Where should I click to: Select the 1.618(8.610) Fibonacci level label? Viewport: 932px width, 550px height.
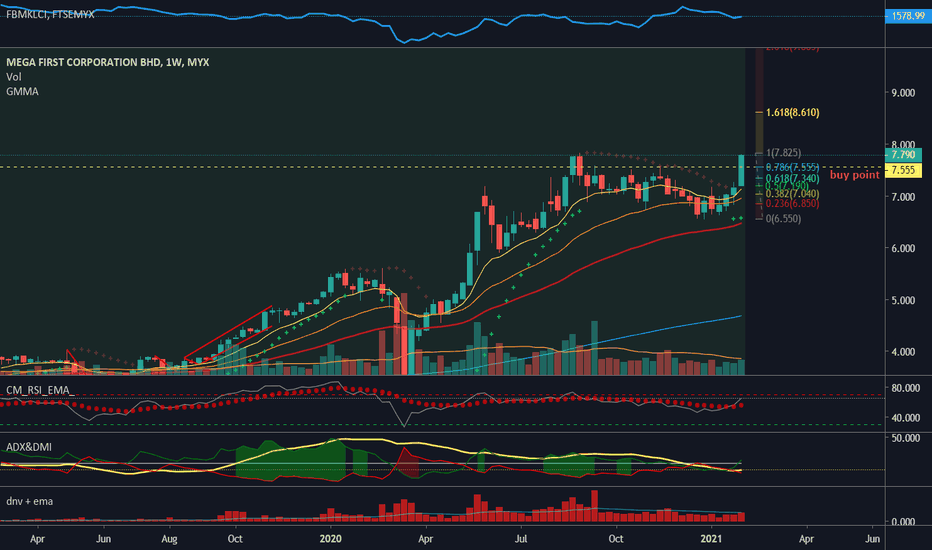792,112
